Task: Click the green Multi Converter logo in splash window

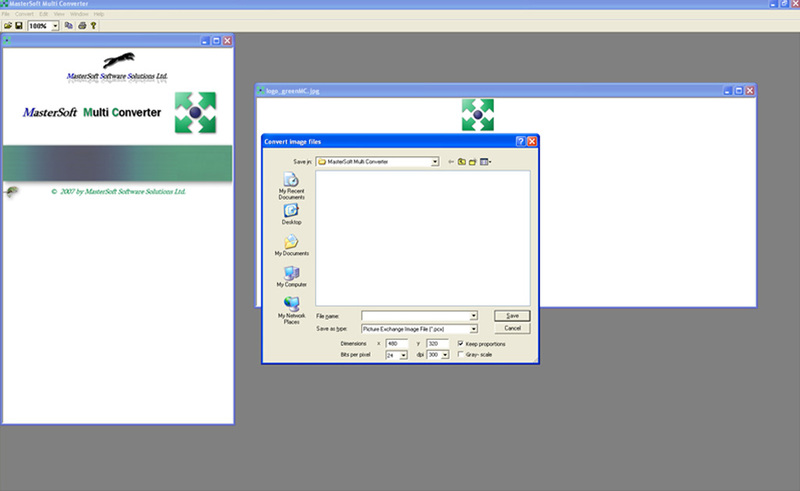Action: [195, 112]
